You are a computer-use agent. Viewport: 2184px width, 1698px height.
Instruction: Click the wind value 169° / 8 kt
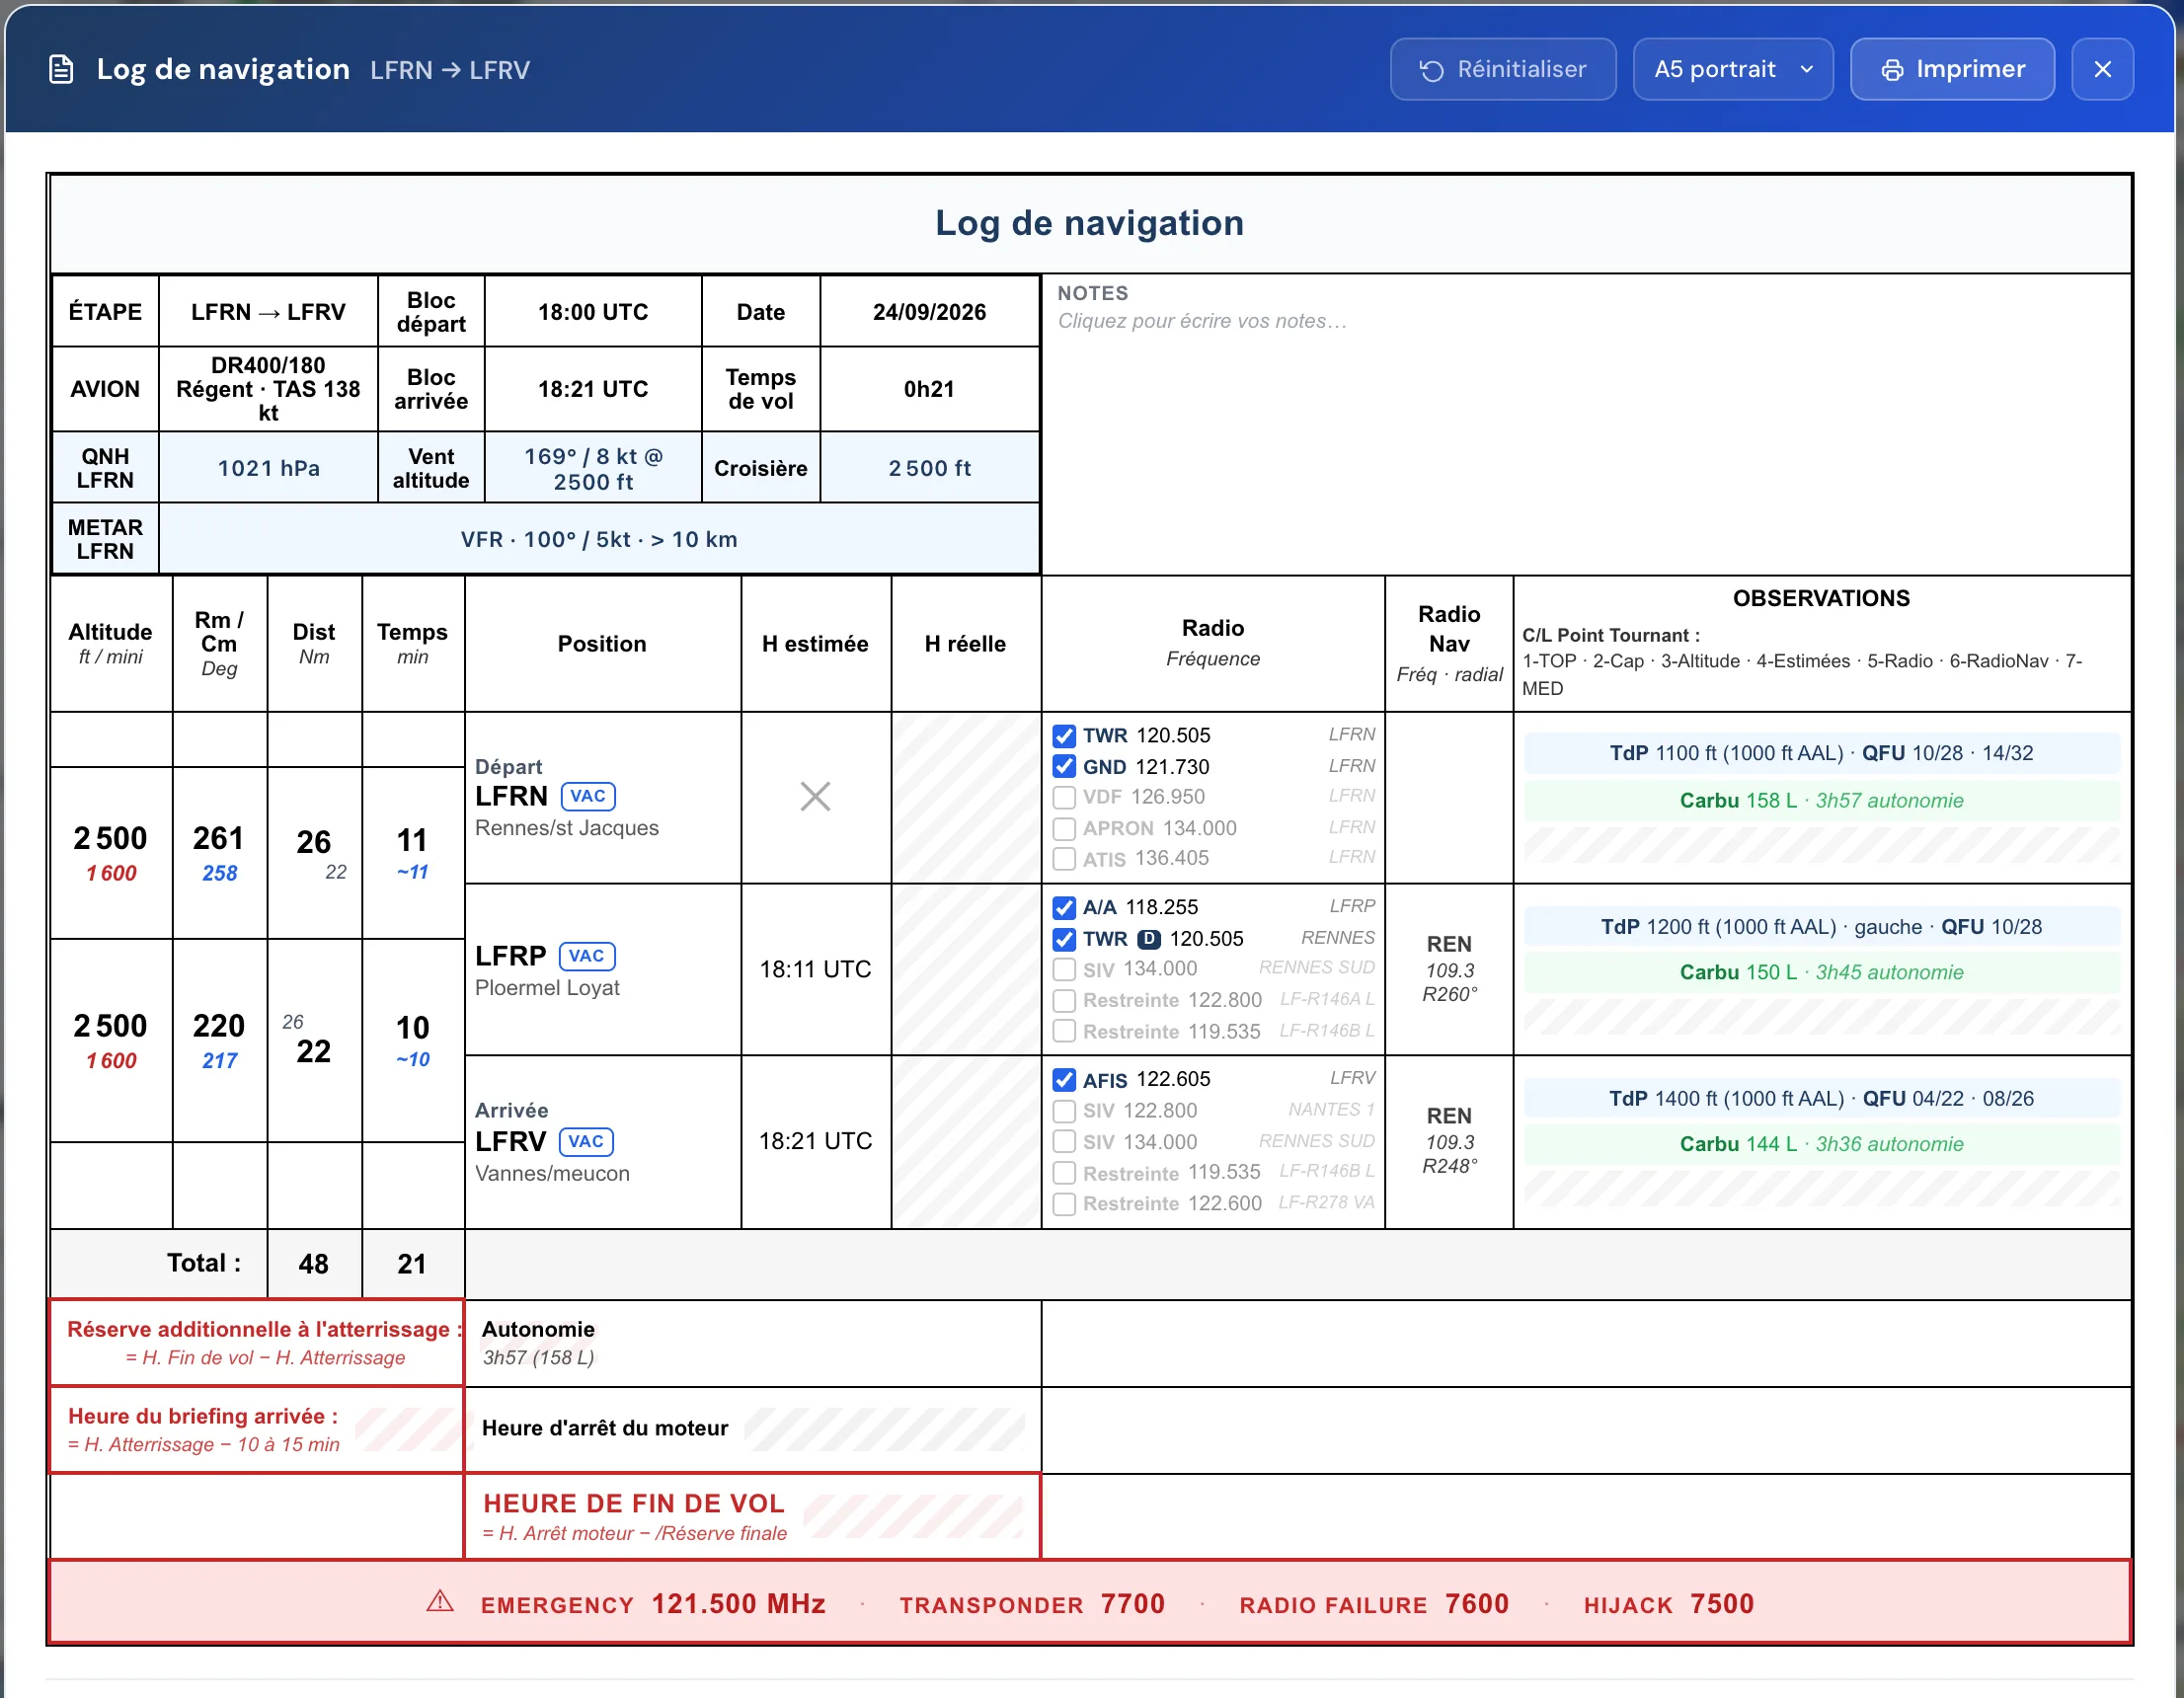coord(593,468)
